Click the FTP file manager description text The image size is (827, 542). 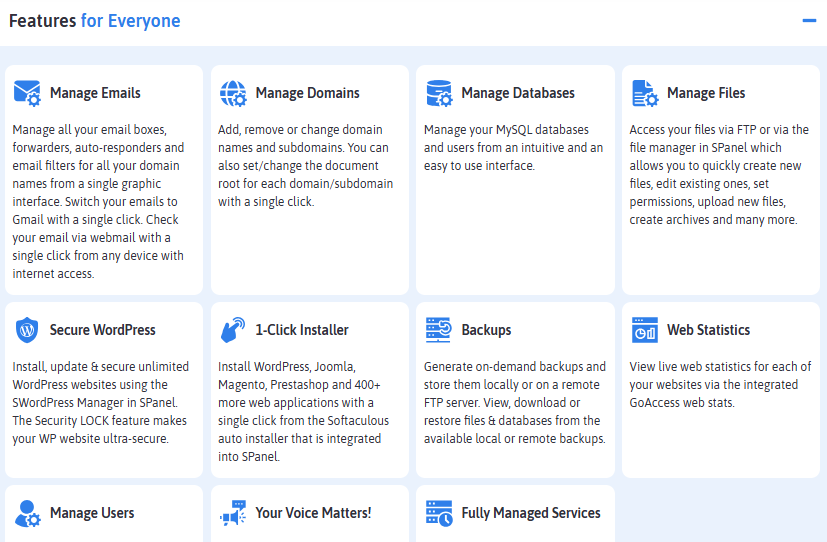[719, 175]
